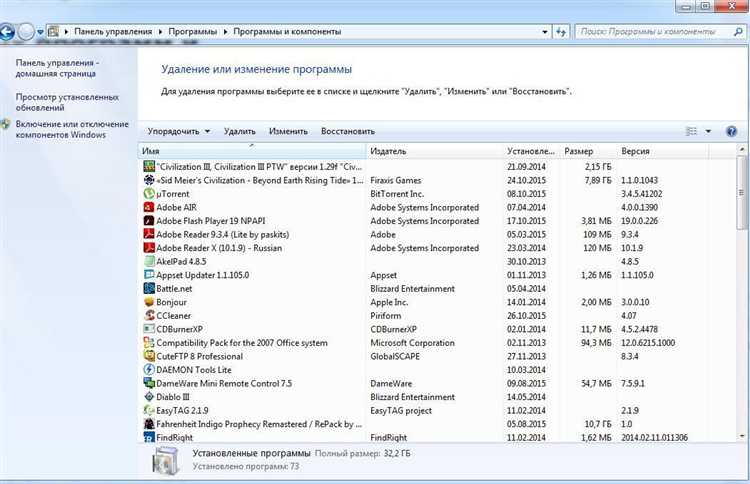Select the Battle.net row text
The height and width of the screenshot is (484, 750).
(174, 288)
